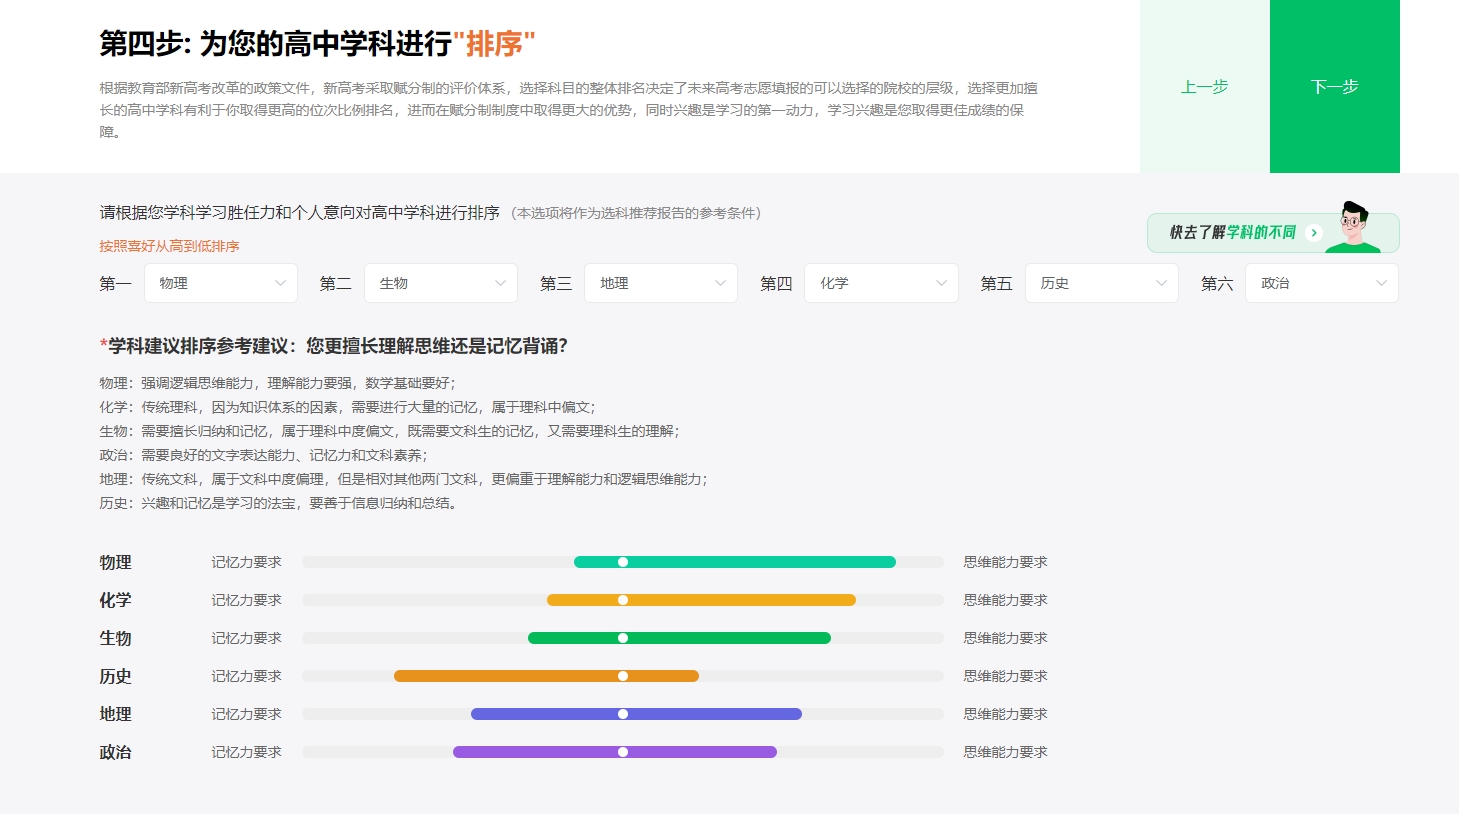Screen dimensions: 1459x814
Task: Open the 第二 subject dropdown showing 生物
Action: click(x=439, y=283)
